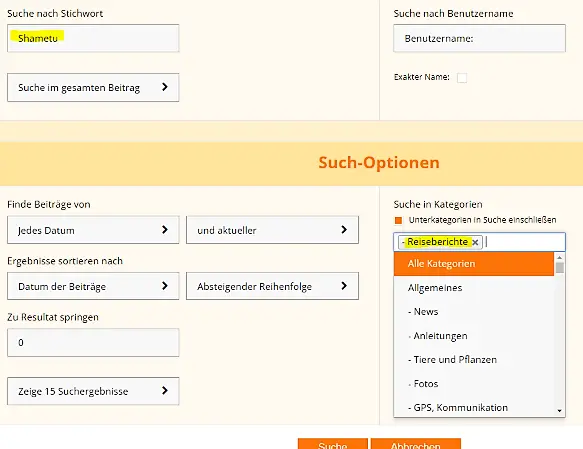Screen dimensions: 583x449
Task: Select the Anleitungen category
Action: (x=474, y=336)
